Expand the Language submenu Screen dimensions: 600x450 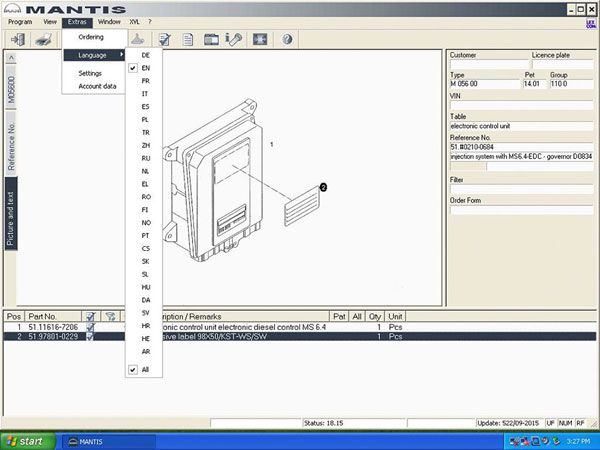point(94,55)
